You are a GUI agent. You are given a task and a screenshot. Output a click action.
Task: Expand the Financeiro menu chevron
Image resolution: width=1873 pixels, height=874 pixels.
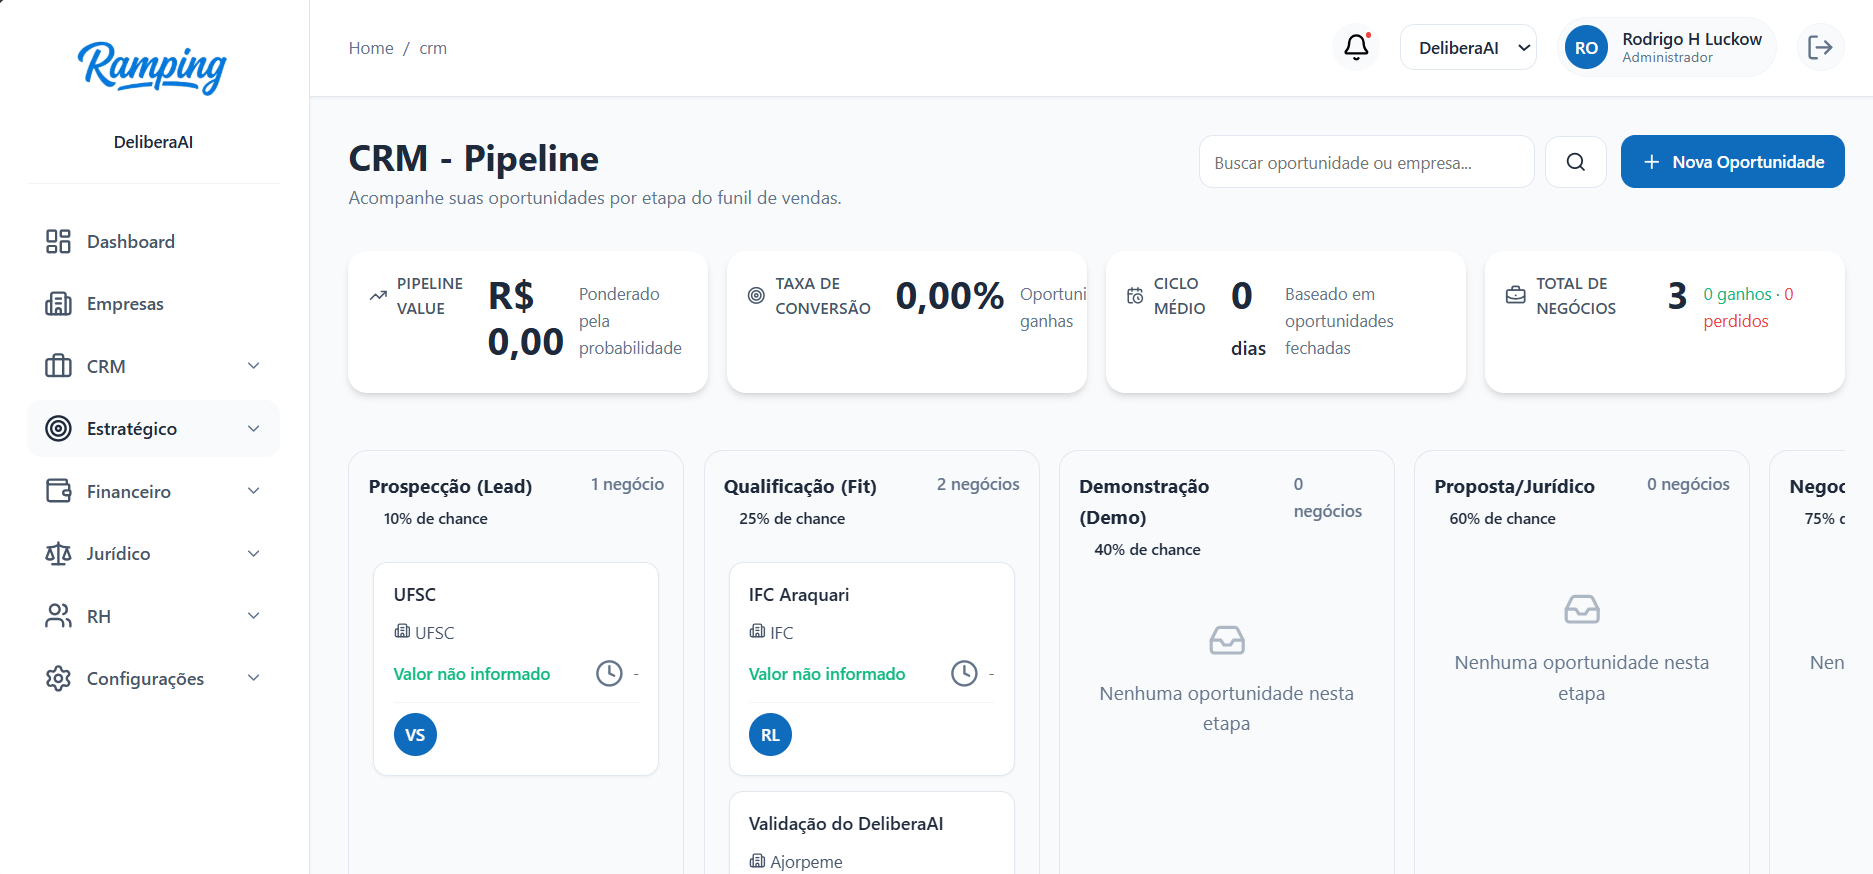(x=254, y=491)
